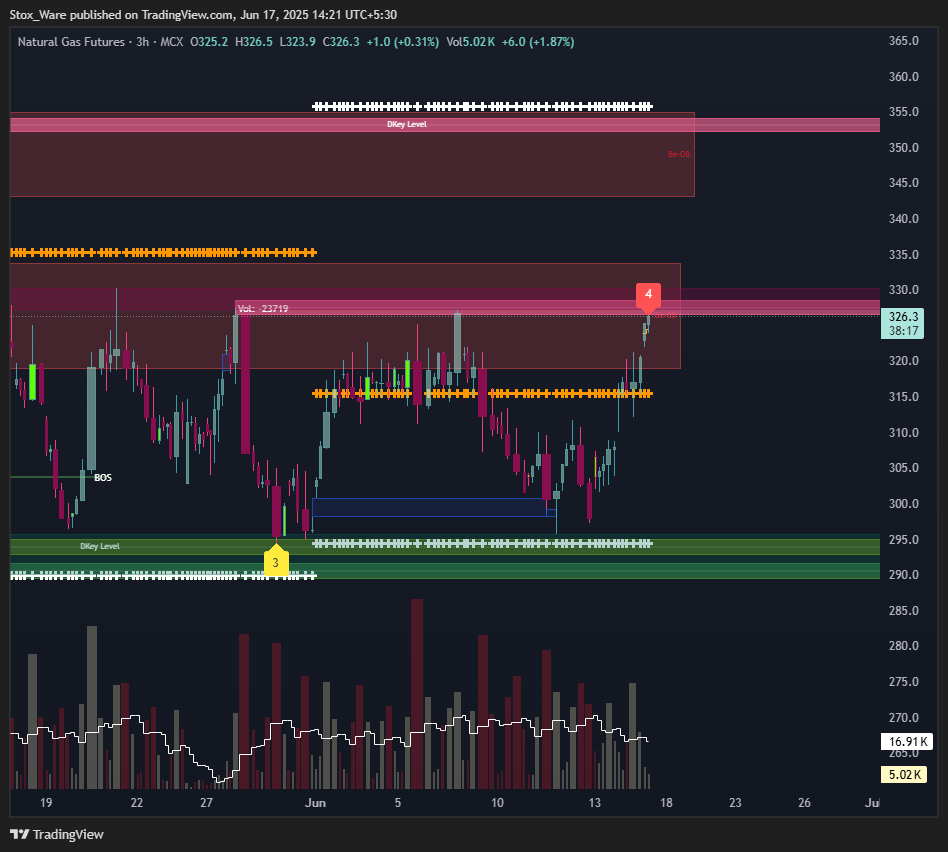Image resolution: width=948 pixels, height=852 pixels.
Task: Click the date label 27 on time axis
Action: pos(207,803)
